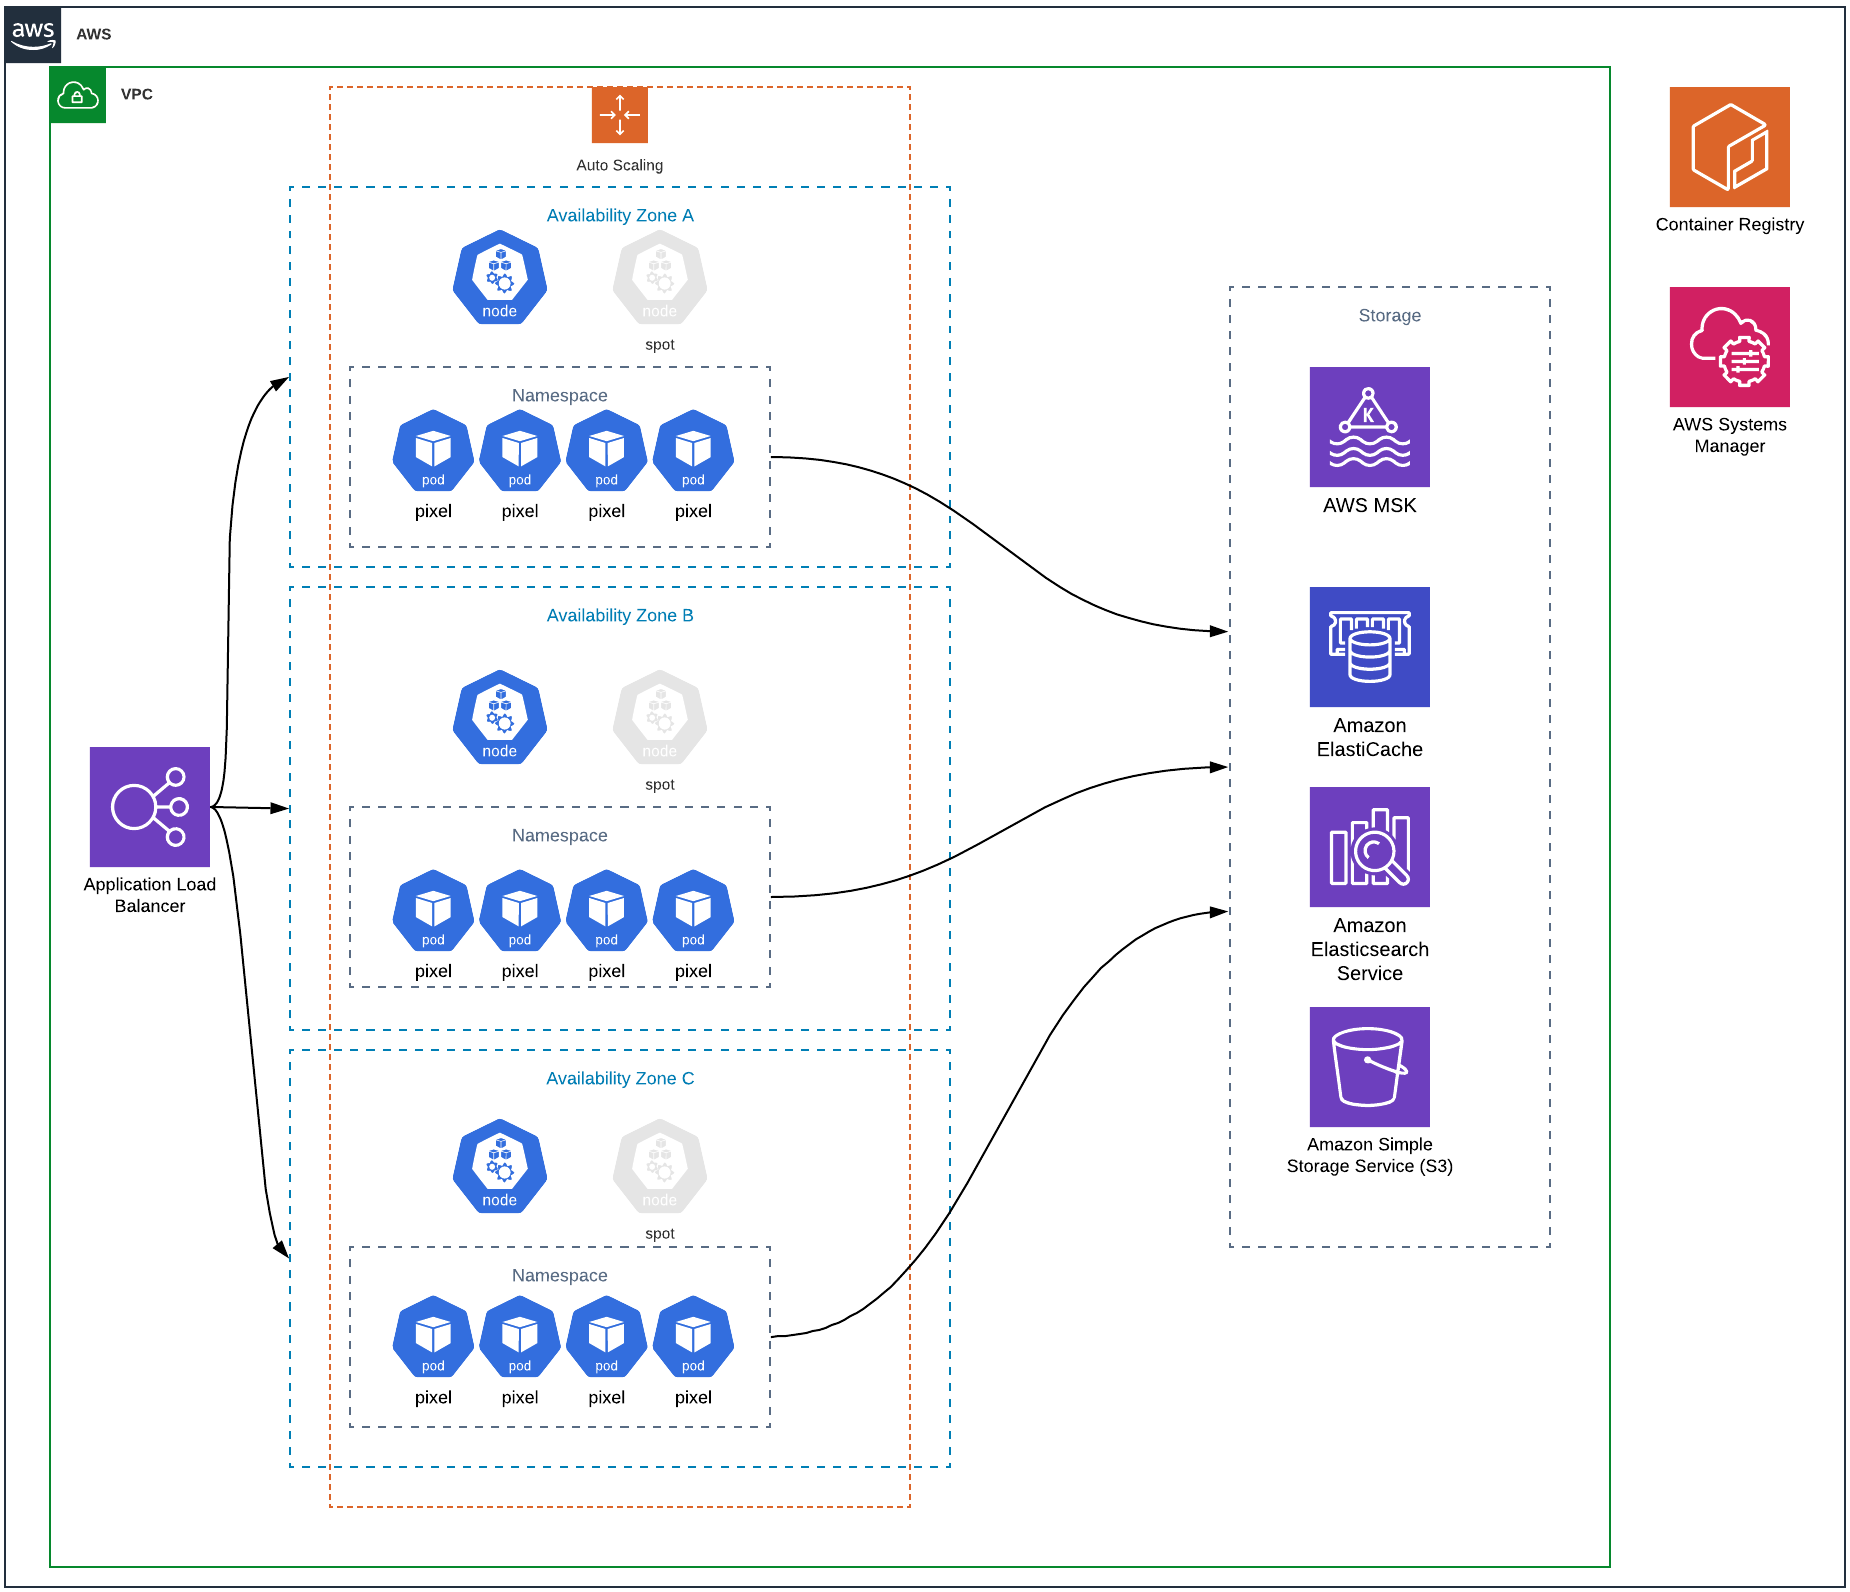Select the fourth pixel pod in Zone B

693,911
